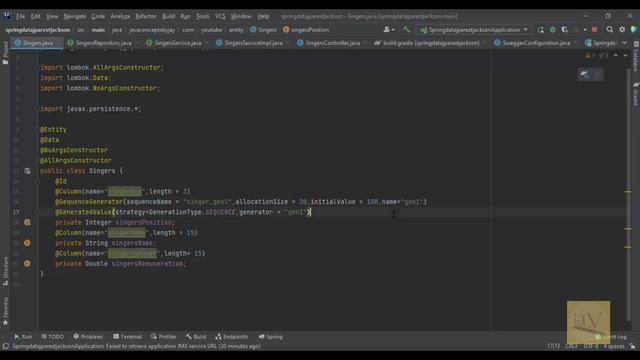Go to next highlighted error arrow
The image size is (640, 360).
coord(625,55)
